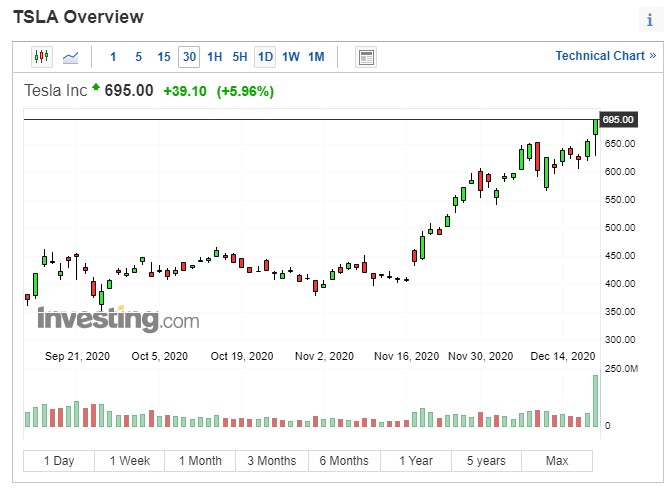Open the Technical Chart link
This screenshot has height=492, width=667.
point(606,56)
